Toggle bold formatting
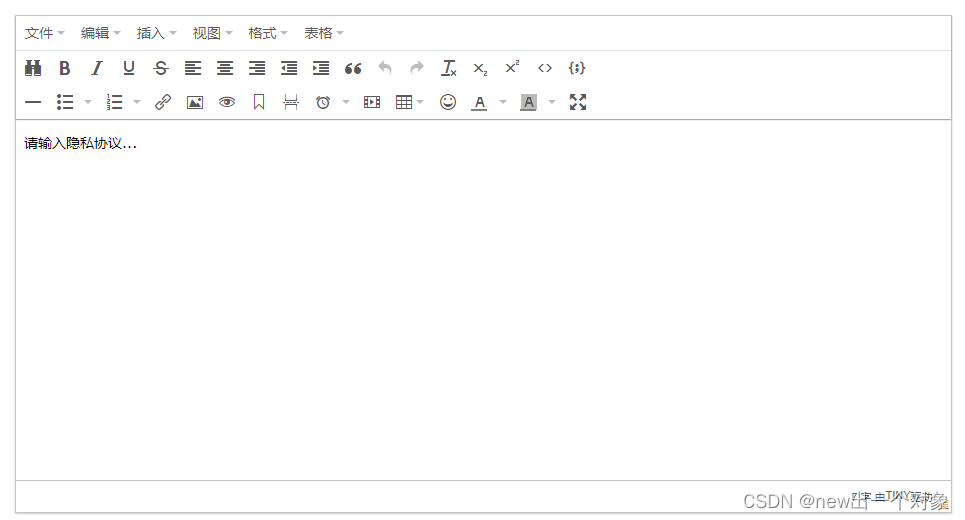This screenshot has height=520, width=965. pyautogui.click(x=65, y=68)
